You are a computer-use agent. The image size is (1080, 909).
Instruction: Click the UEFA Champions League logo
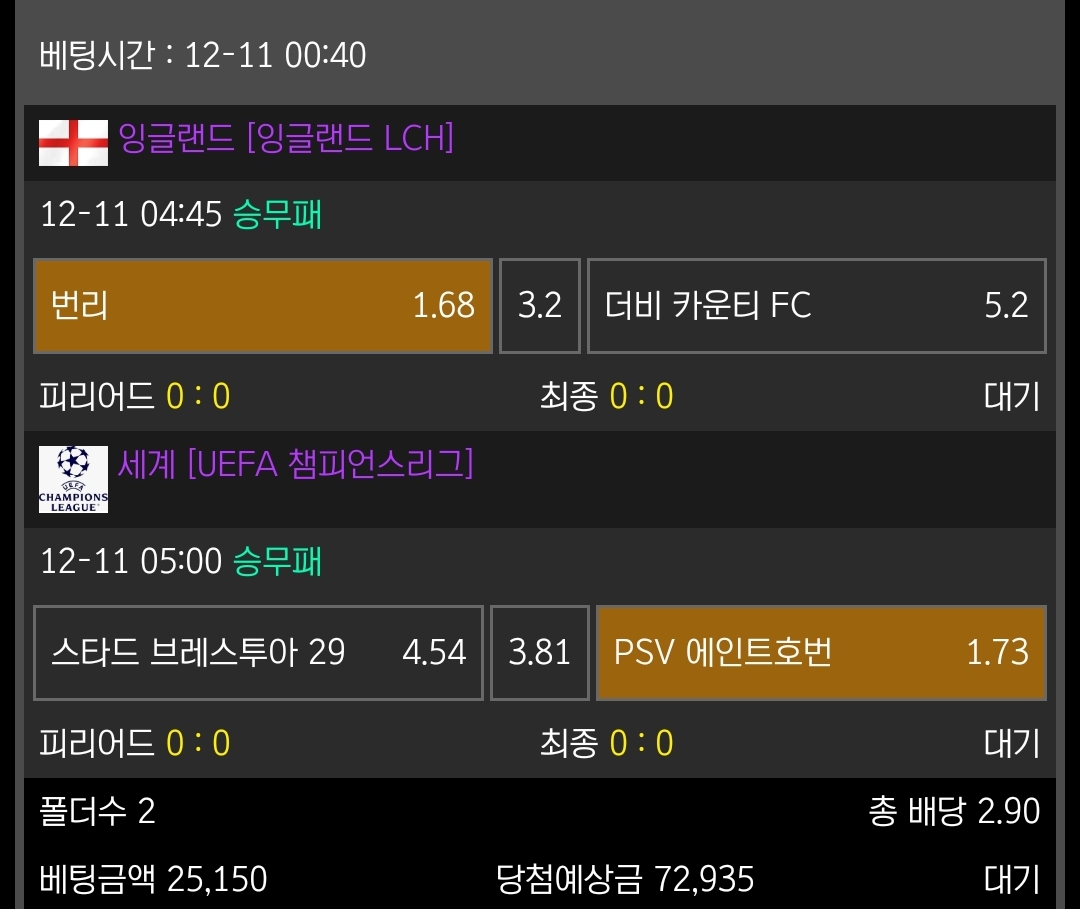click(73, 480)
